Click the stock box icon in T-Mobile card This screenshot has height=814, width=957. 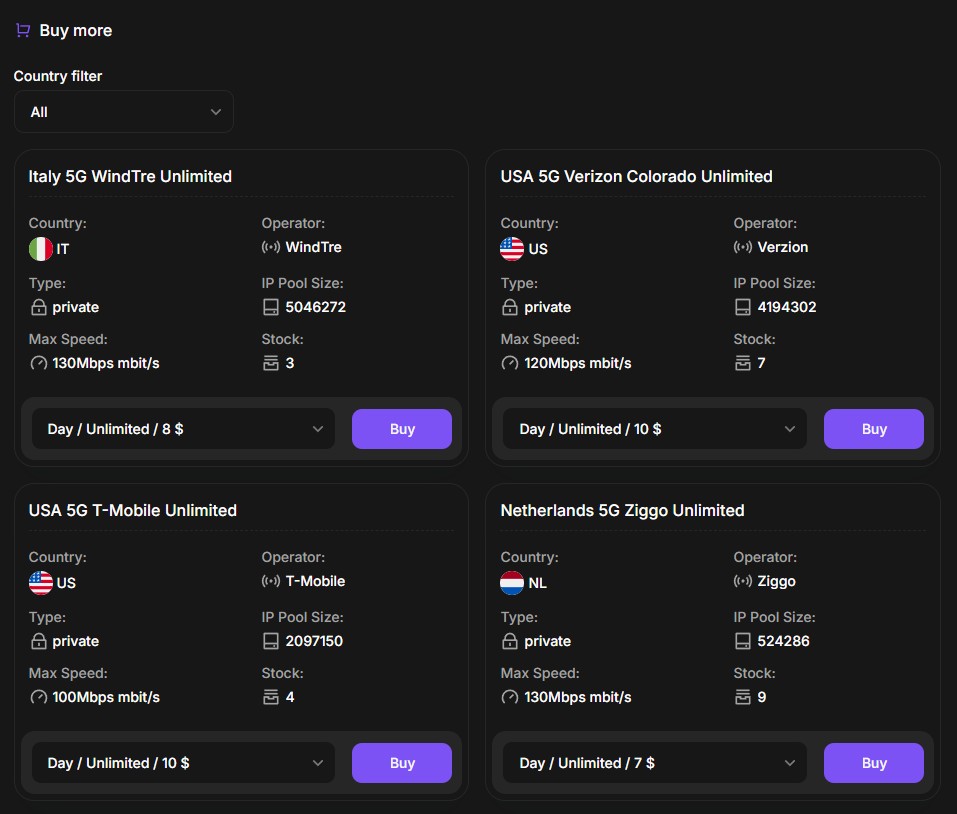click(271, 697)
